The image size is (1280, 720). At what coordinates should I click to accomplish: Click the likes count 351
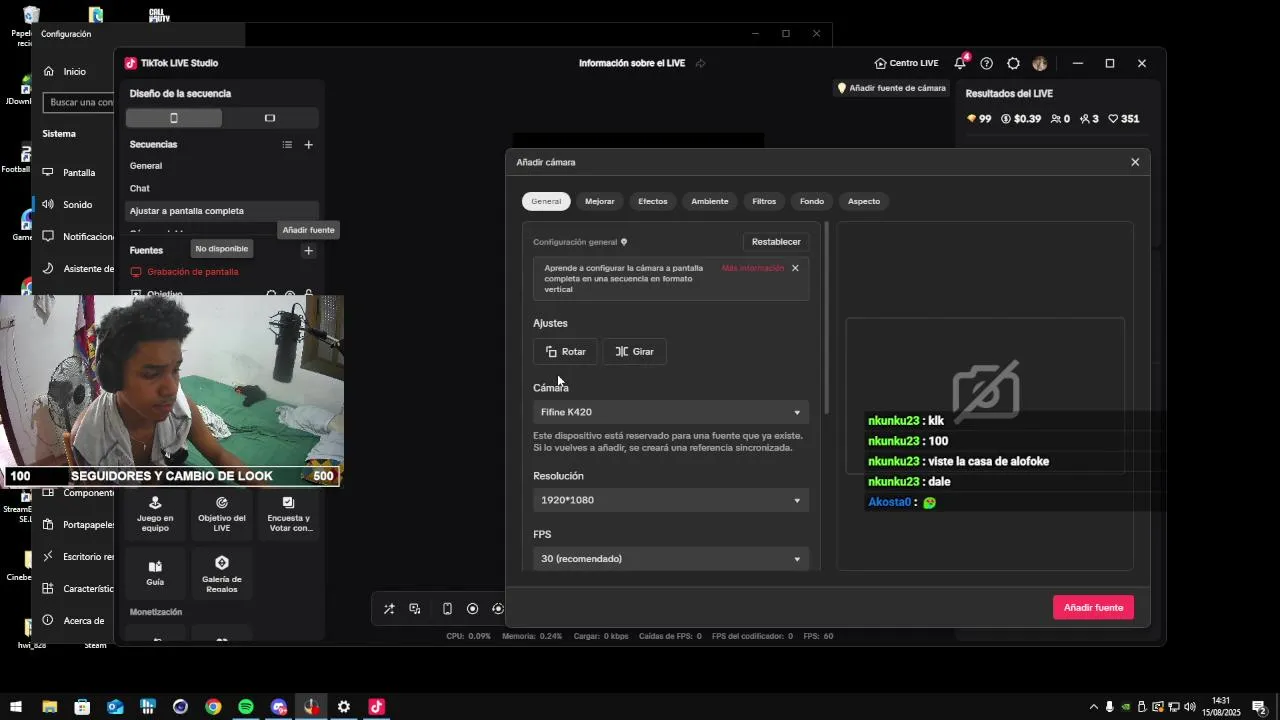(x=1124, y=119)
